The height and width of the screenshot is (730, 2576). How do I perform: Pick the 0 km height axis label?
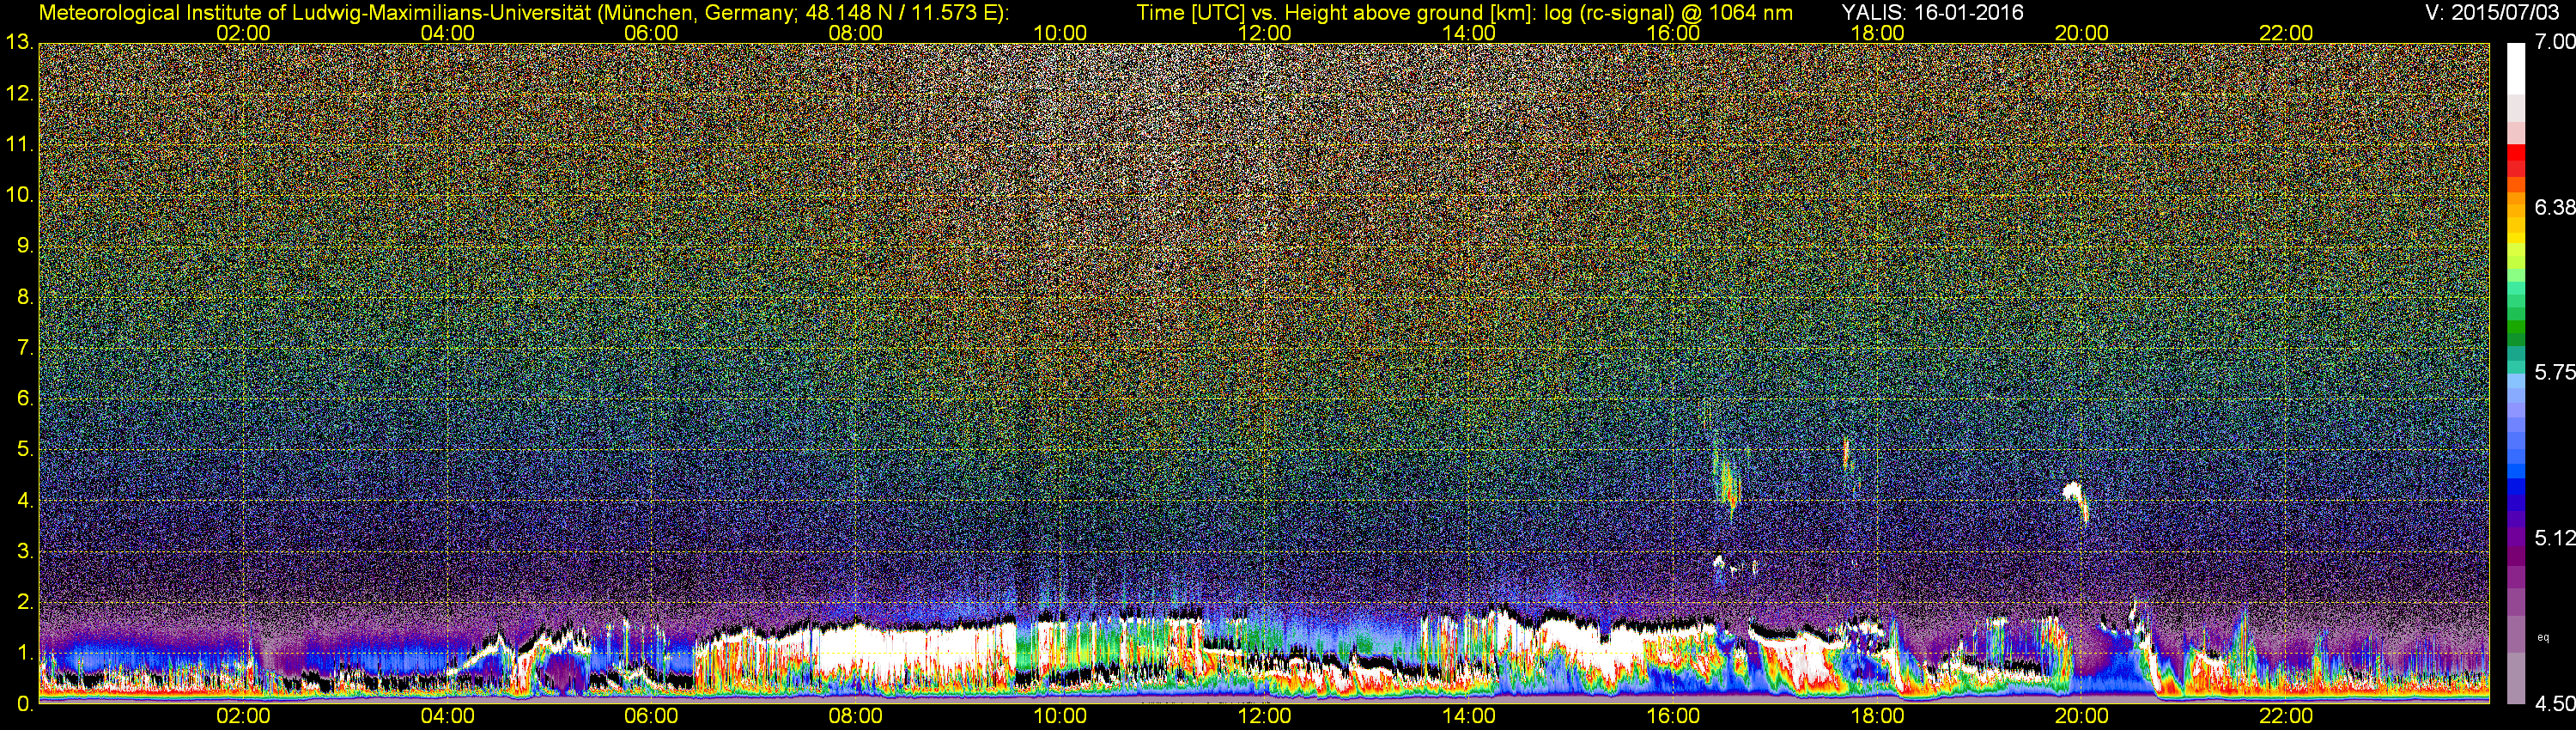pos(25,705)
